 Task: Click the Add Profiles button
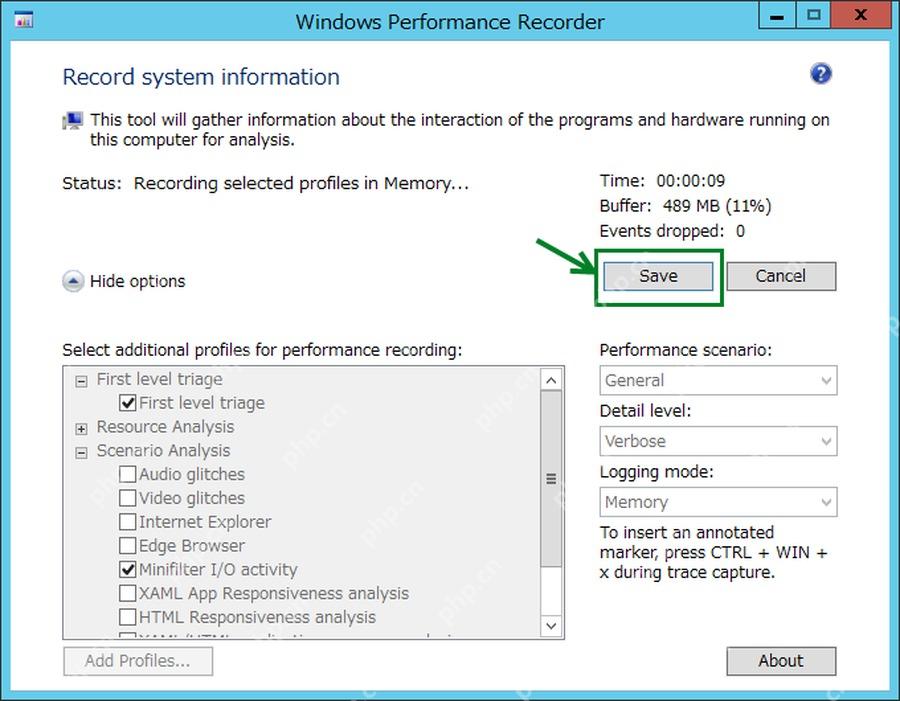tap(138, 661)
